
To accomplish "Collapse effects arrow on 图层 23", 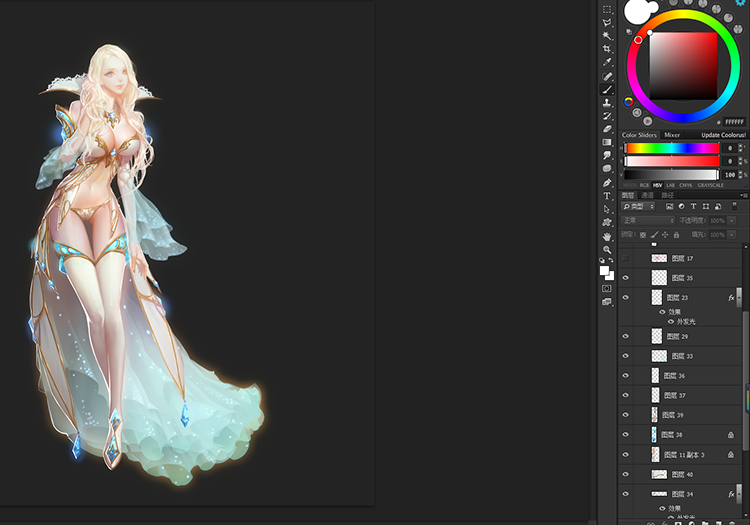I will [739, 297].
